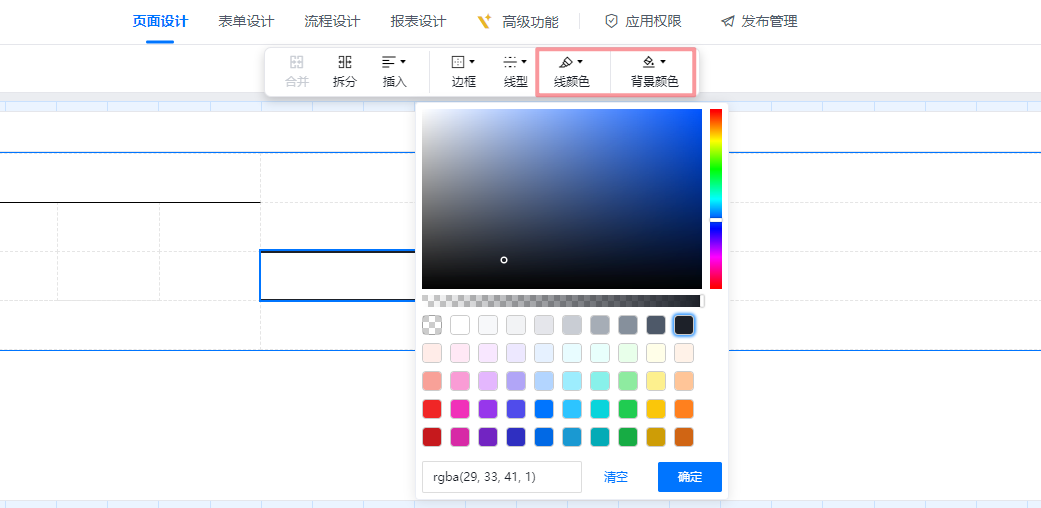This screenshot has width=1041, height=508.
Task: Click the vertical rainbow hue slider
Action: 716,198
